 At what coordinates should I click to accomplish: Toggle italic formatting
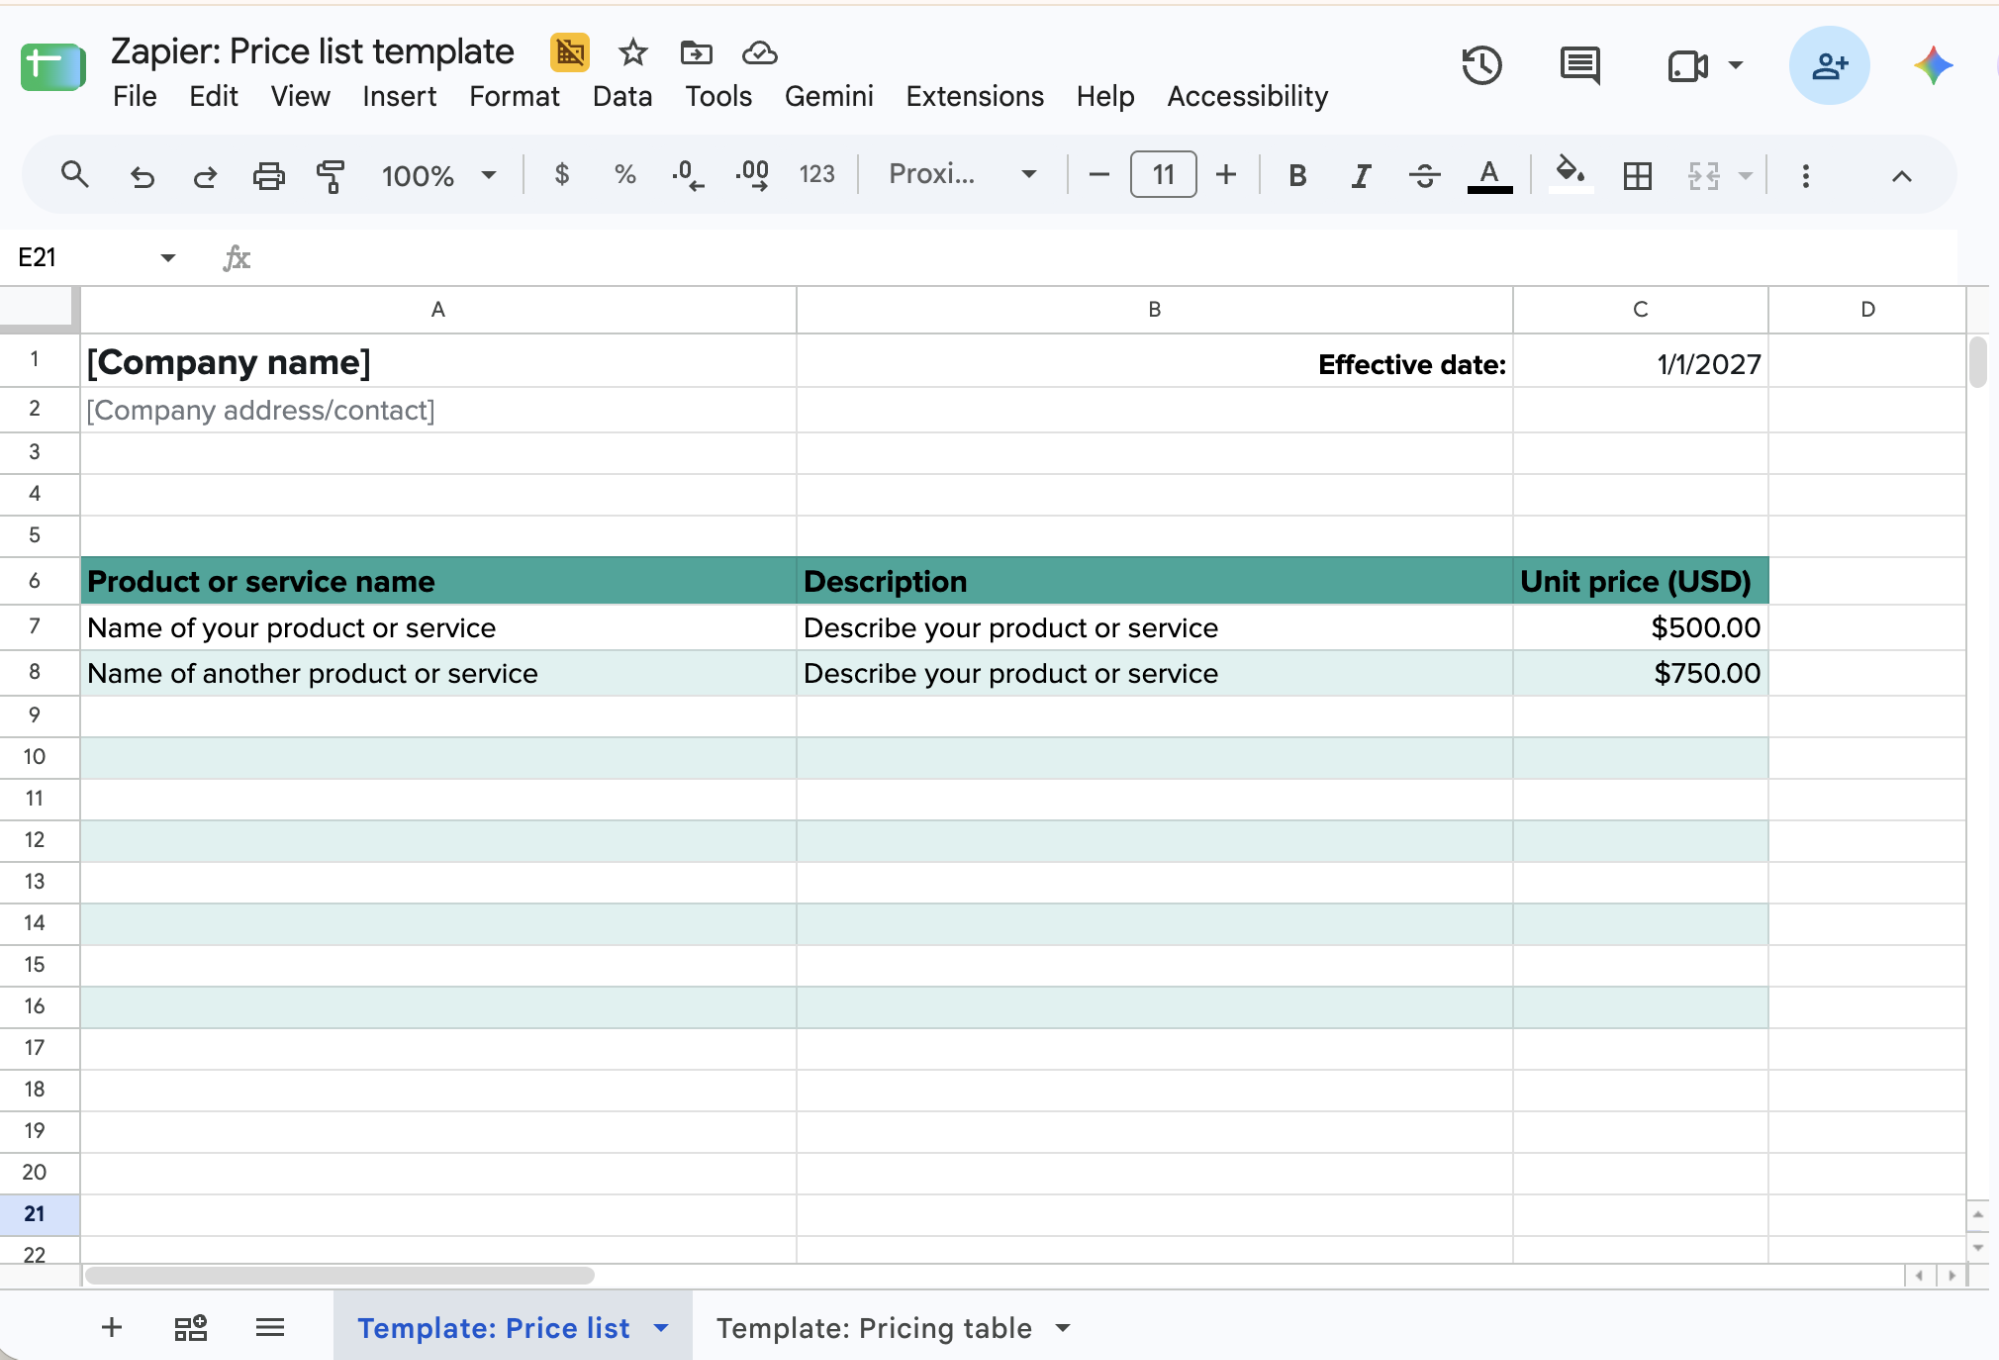point(1361,176)
